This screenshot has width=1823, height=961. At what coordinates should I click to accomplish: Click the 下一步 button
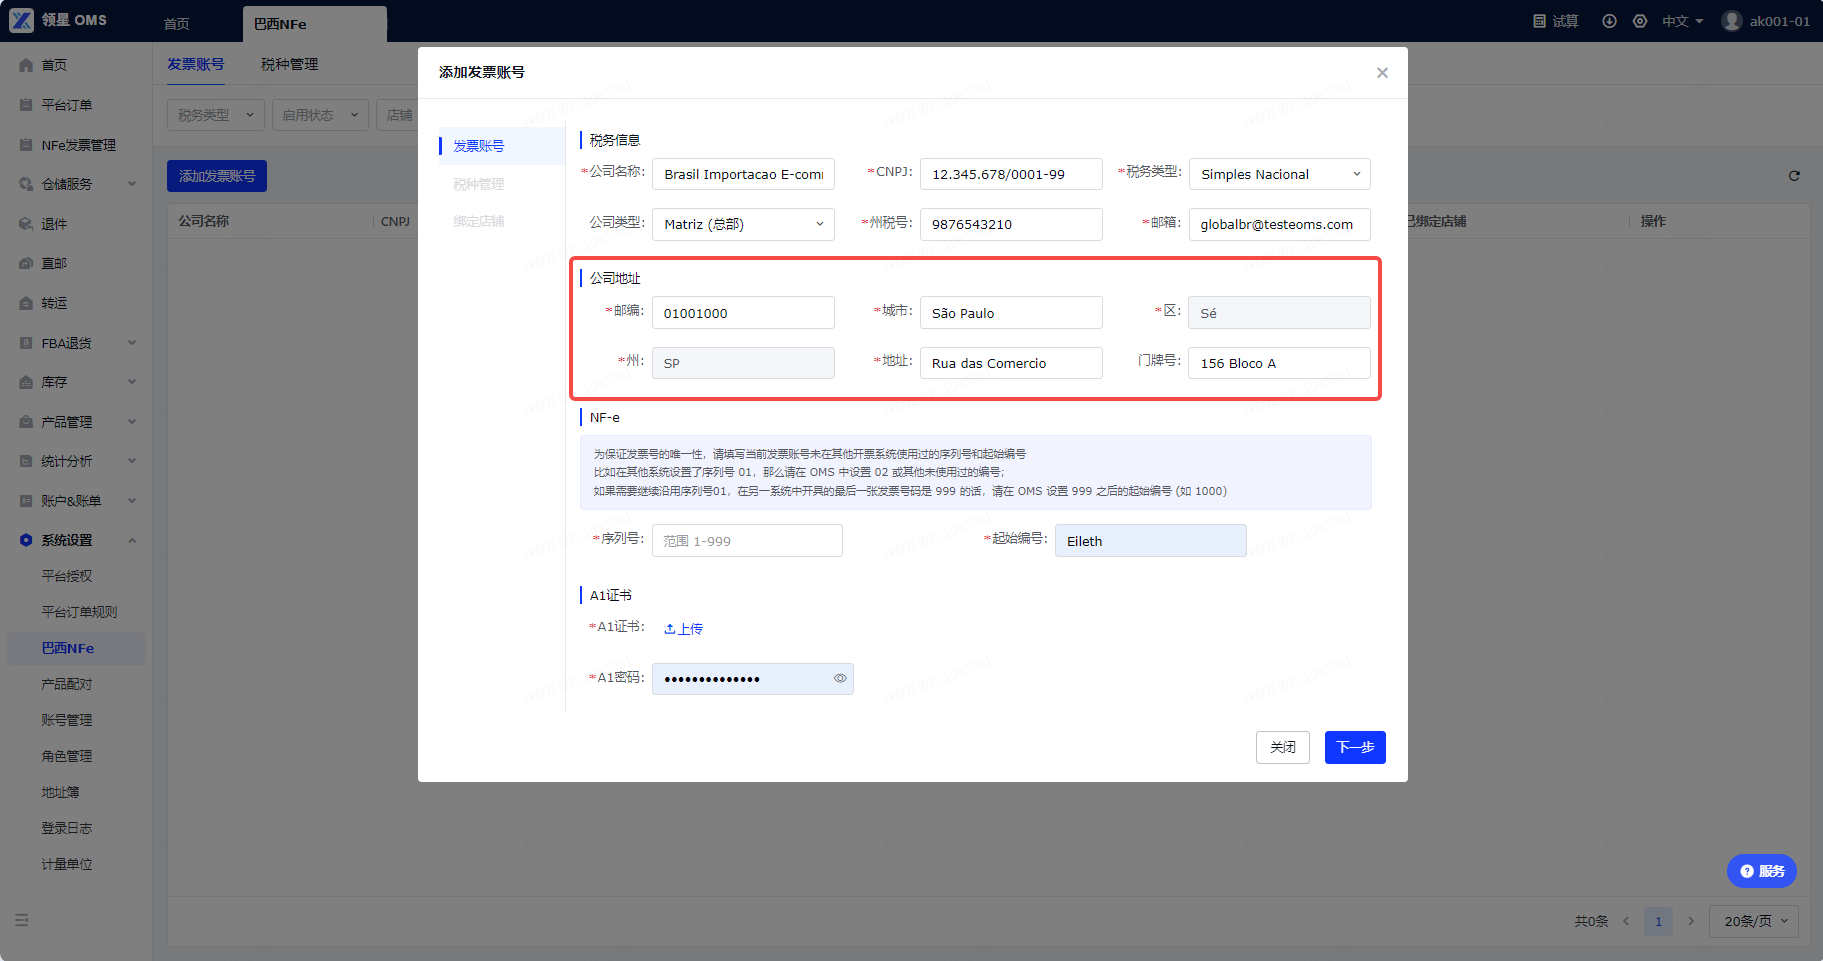(x=1355, y=747)
